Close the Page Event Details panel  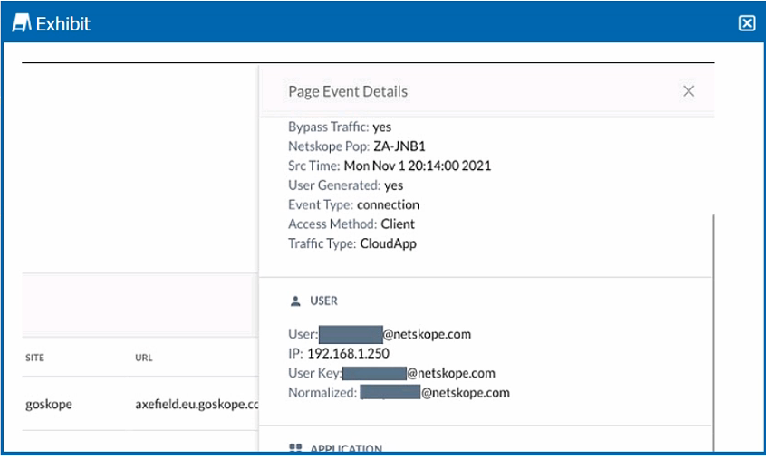[x=688, y=91]
